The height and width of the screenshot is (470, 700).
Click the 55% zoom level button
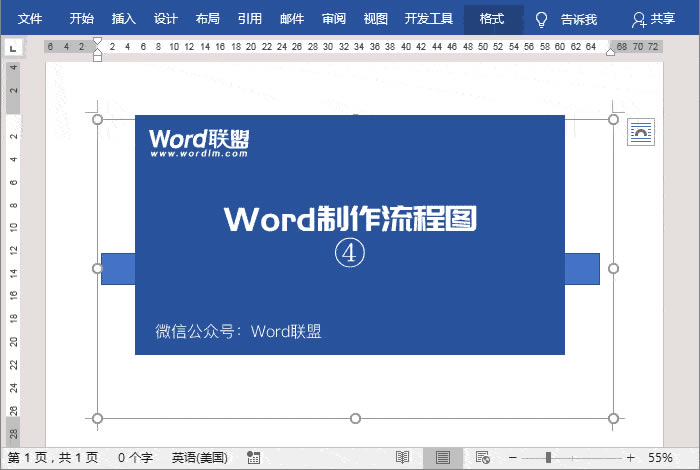point(660,457)
